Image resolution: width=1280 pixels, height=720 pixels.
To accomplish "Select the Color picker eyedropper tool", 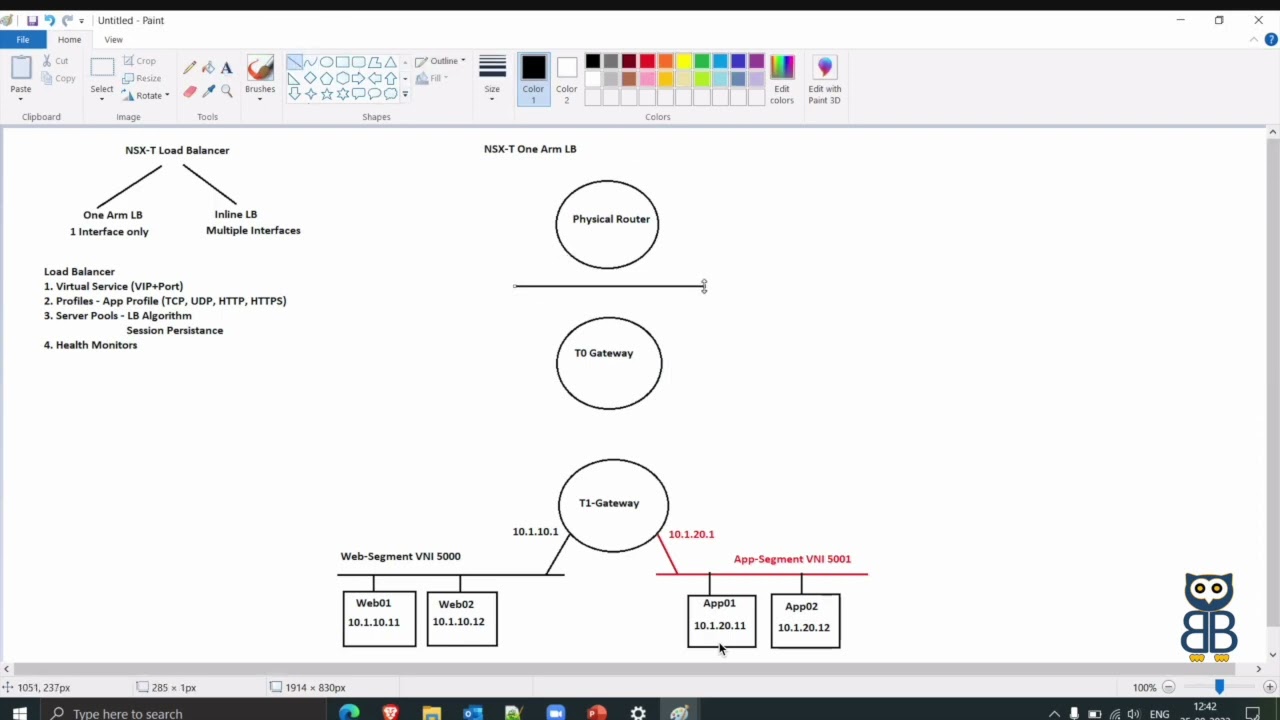I will coord(208,91).
